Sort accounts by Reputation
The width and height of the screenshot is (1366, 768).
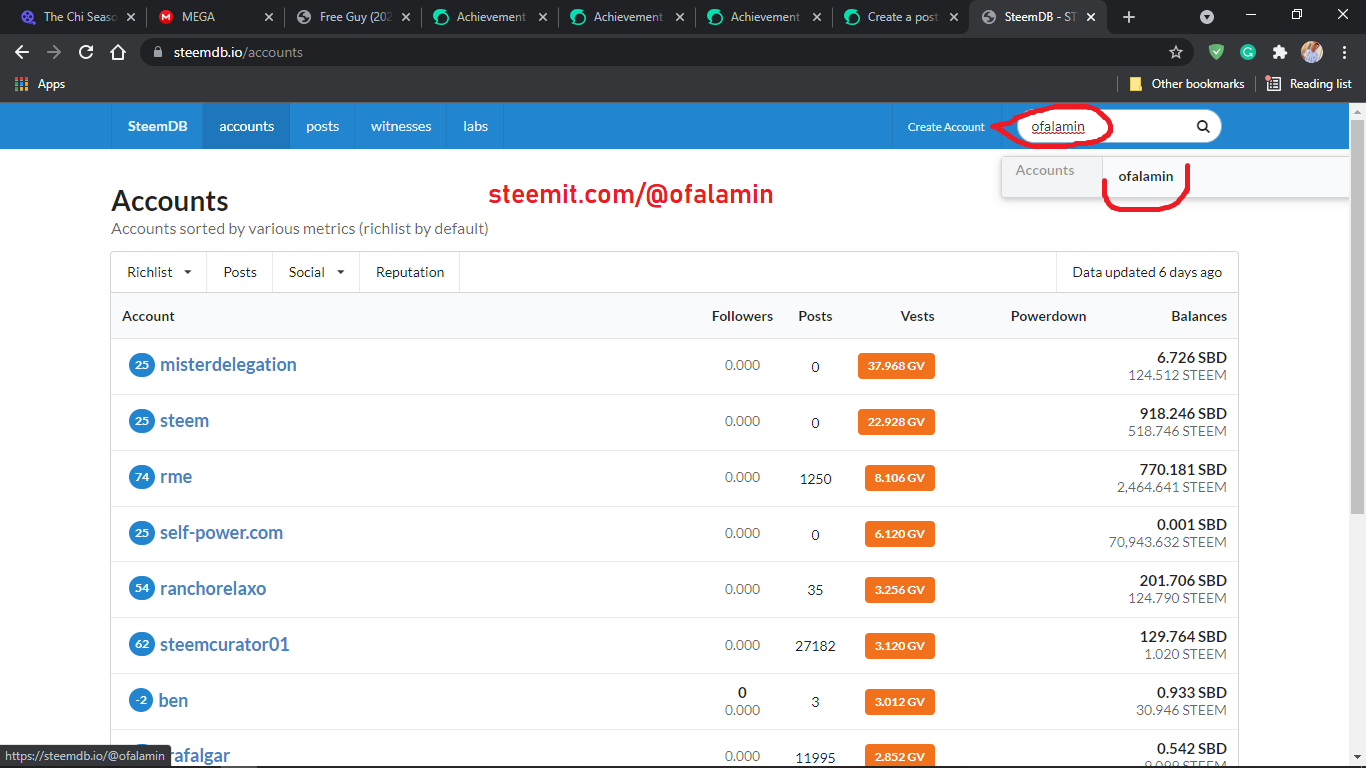(410, 272)
